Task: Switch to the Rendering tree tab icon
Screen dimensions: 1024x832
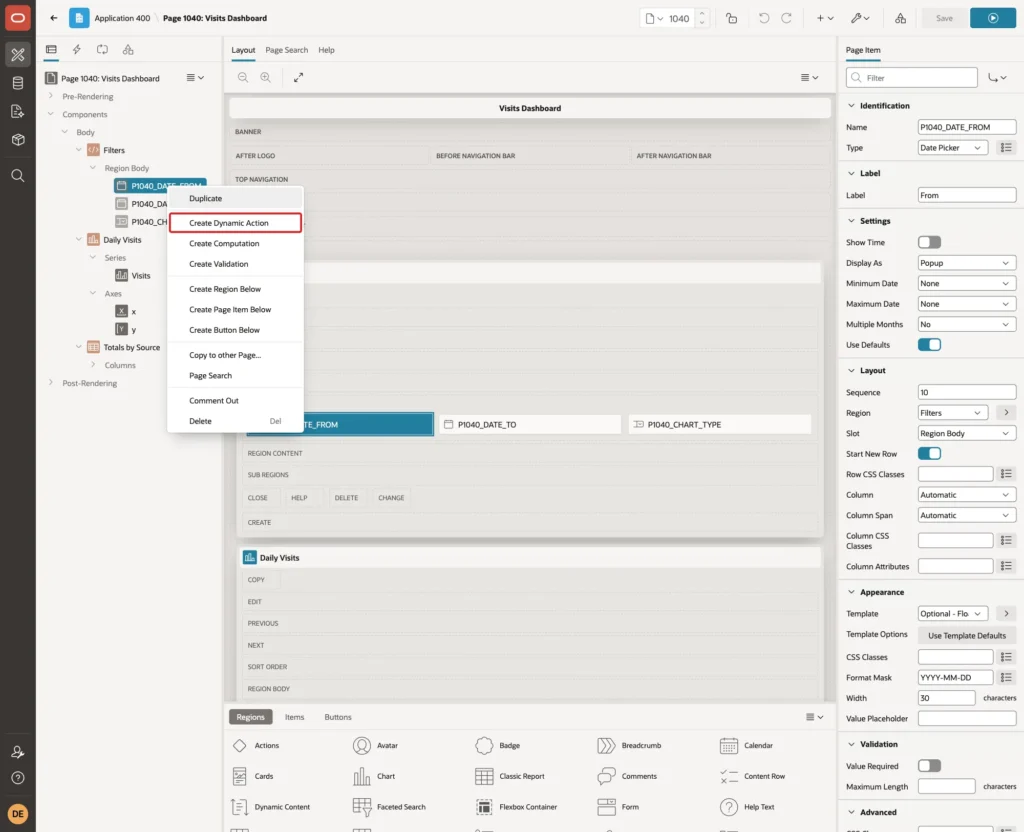Action: pos(51,50)
